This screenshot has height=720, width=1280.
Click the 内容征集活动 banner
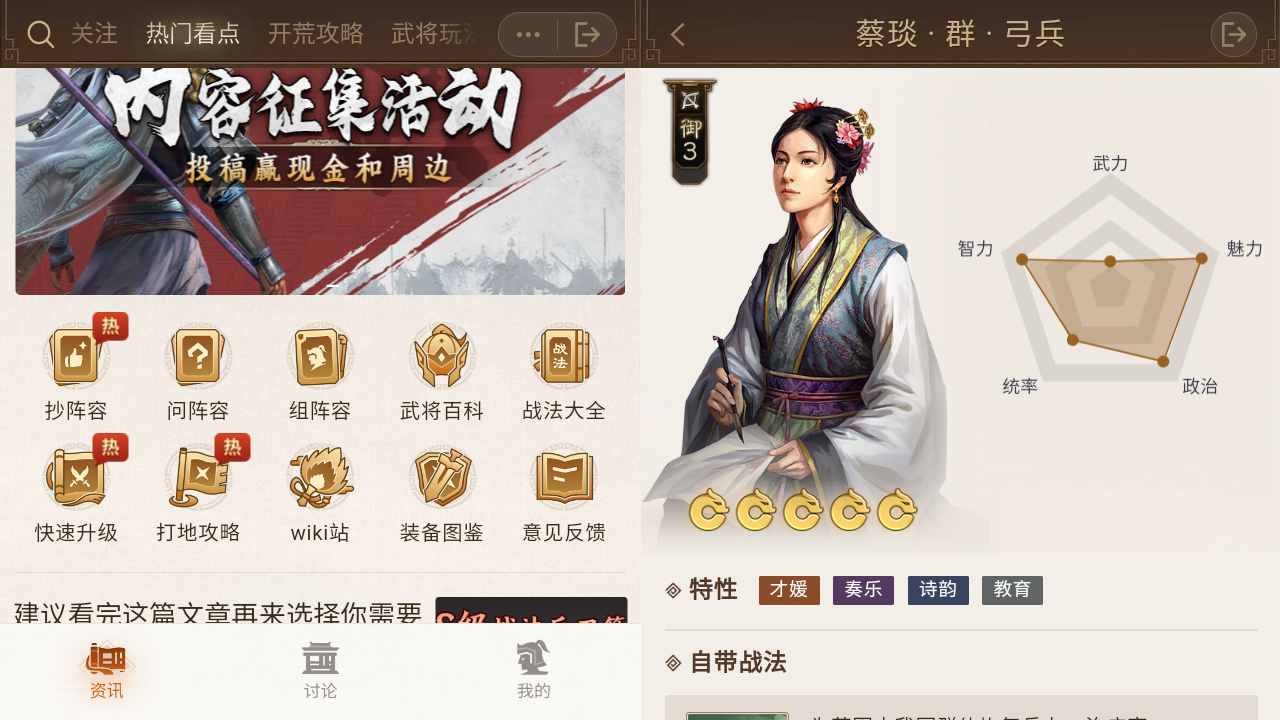point(320,181)
